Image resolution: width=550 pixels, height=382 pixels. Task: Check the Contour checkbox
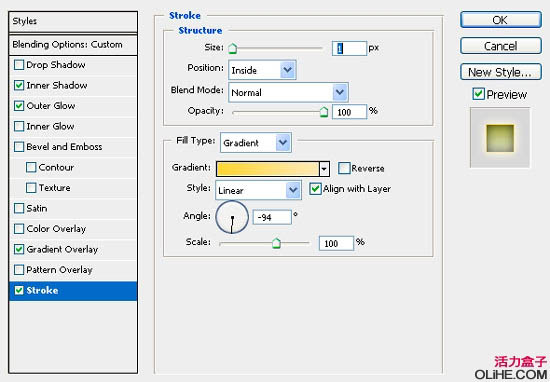pyautogui.click(x=31, y=167)
